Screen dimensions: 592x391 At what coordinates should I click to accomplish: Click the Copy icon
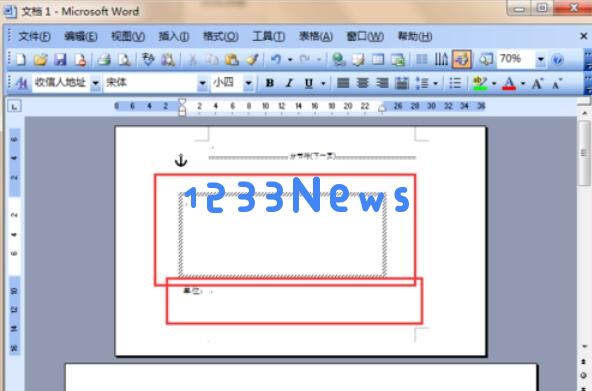coord(212,60)
